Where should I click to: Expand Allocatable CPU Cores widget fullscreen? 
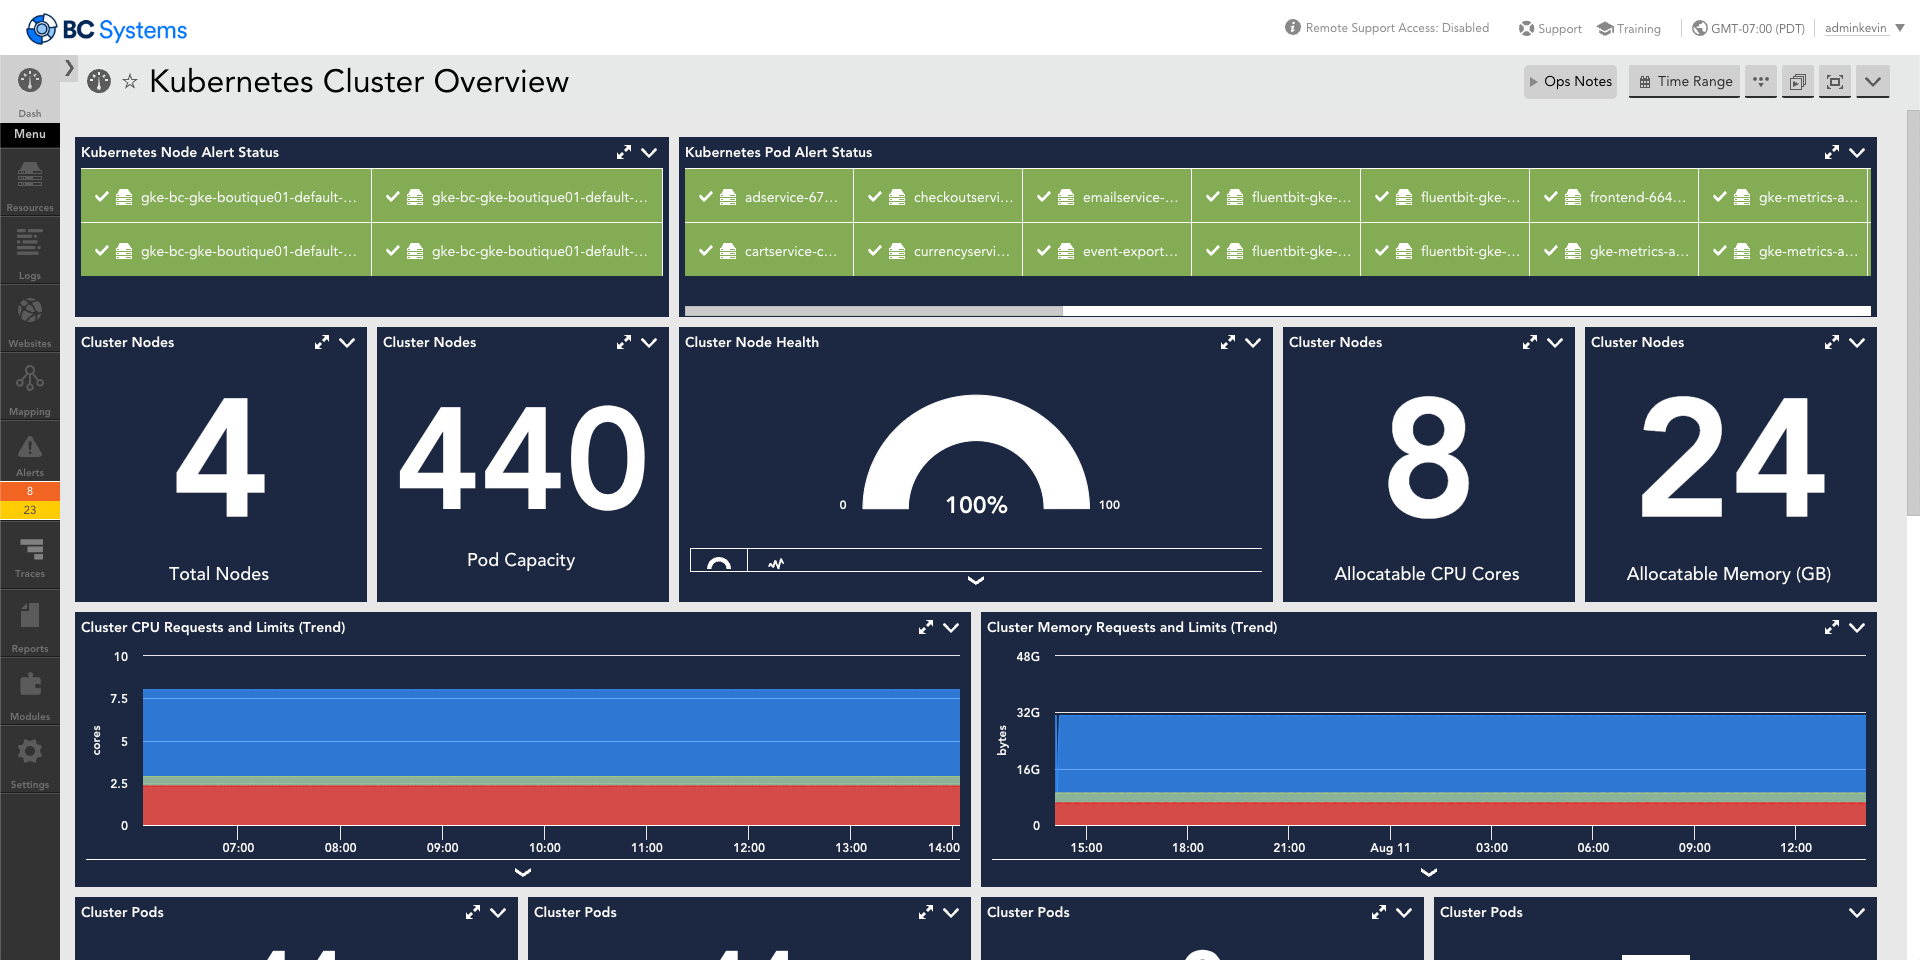click(1530, 342)
